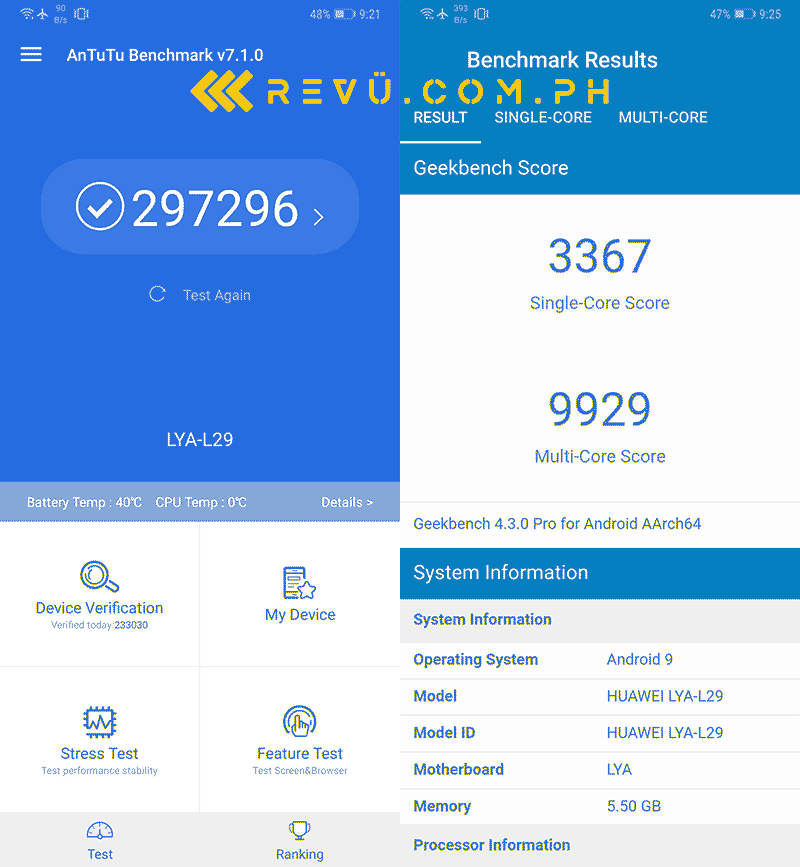Tap the CPU Temp : 0℃ reading
The image size is (800, 867).
[201, 502]
